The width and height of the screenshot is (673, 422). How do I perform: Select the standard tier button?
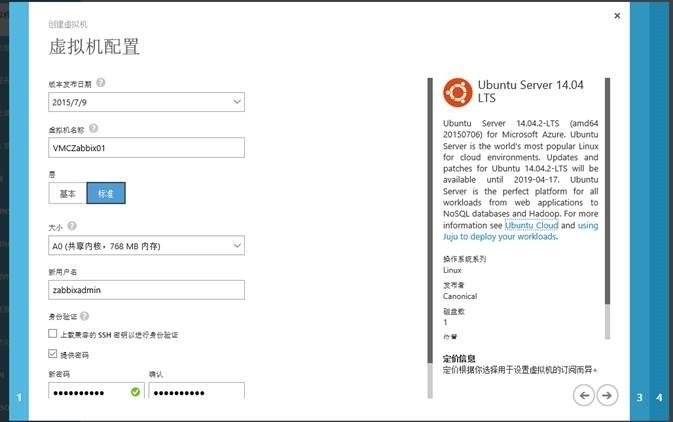(x=106, y=193)
